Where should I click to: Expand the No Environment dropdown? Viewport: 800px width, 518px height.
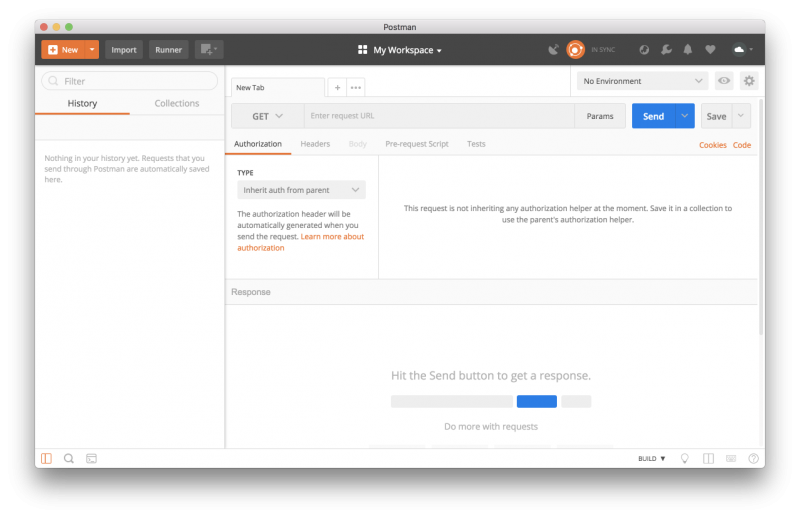point(643,81)
